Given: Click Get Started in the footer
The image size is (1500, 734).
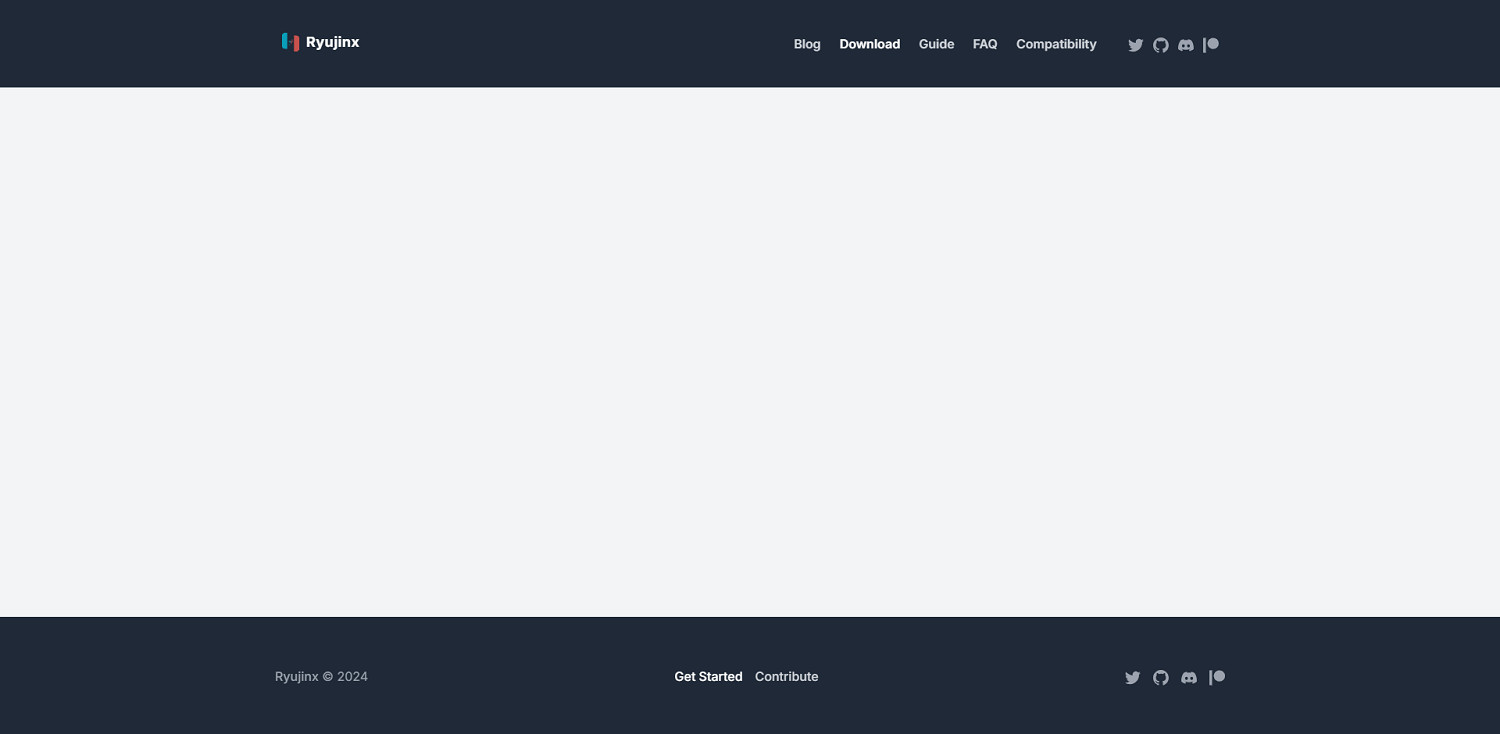Looking at the screenshot, I should pos(708,677).
